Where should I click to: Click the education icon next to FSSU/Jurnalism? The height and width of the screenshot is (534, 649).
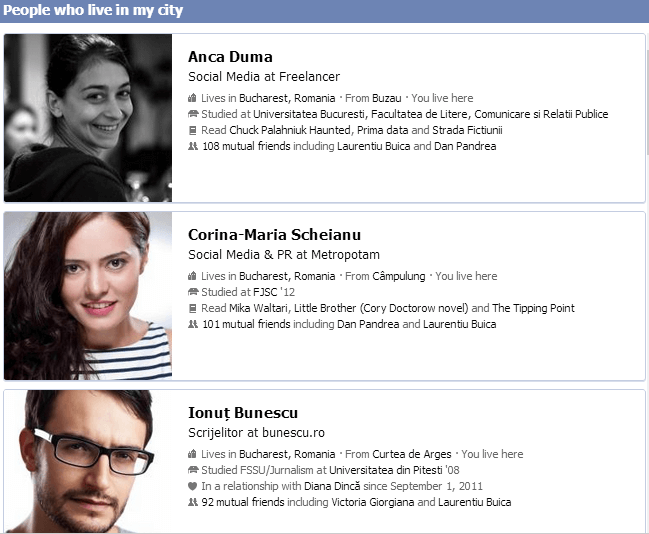(x=193, y=470)
